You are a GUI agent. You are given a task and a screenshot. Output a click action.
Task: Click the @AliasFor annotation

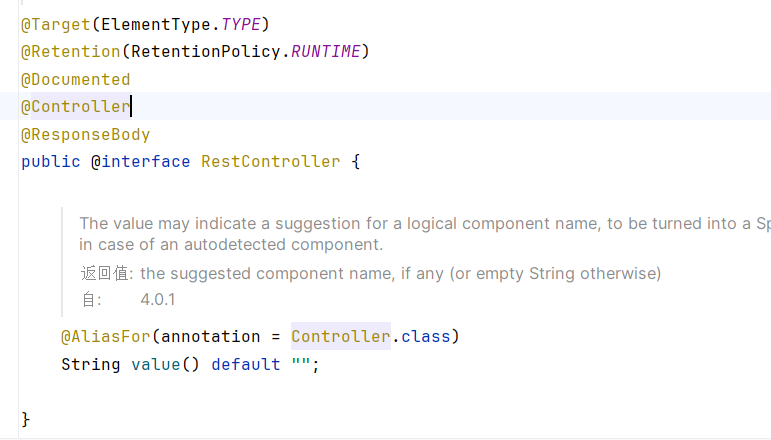pos(106,337)
